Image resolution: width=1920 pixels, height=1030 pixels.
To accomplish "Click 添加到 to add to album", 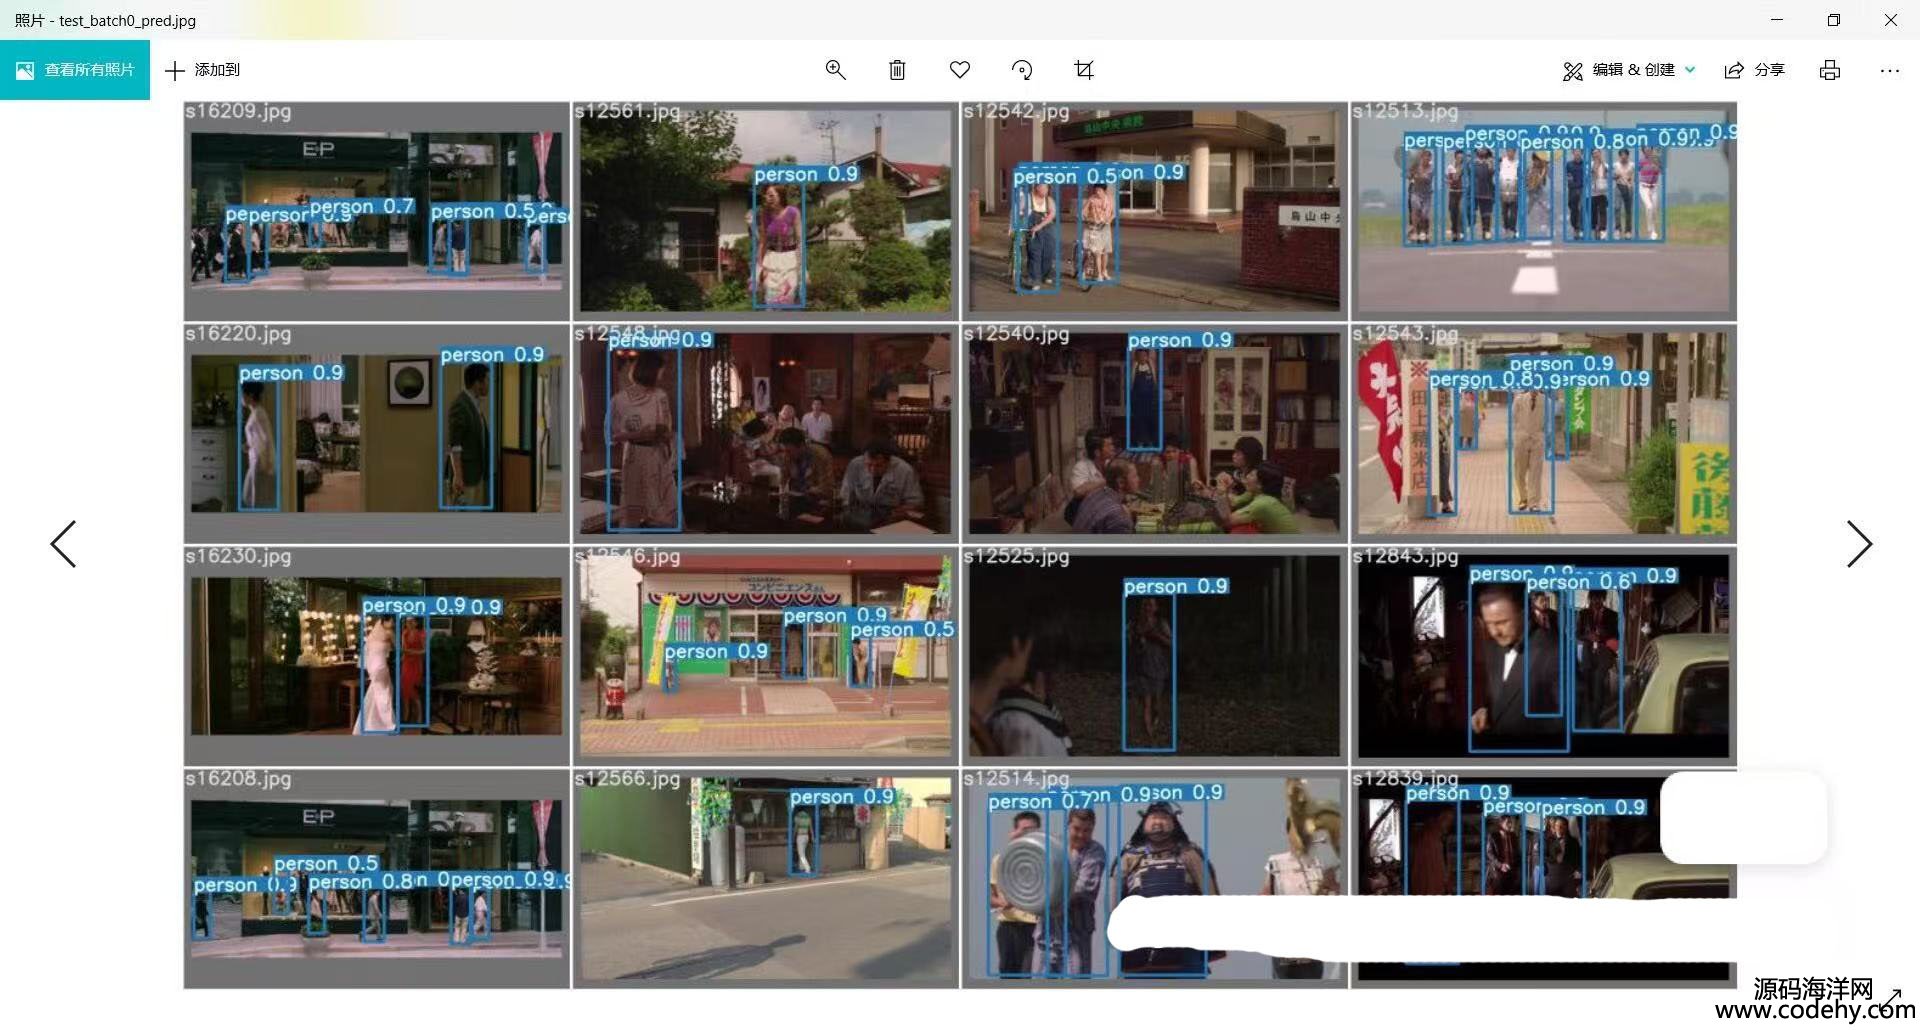I will click(203, 70).
